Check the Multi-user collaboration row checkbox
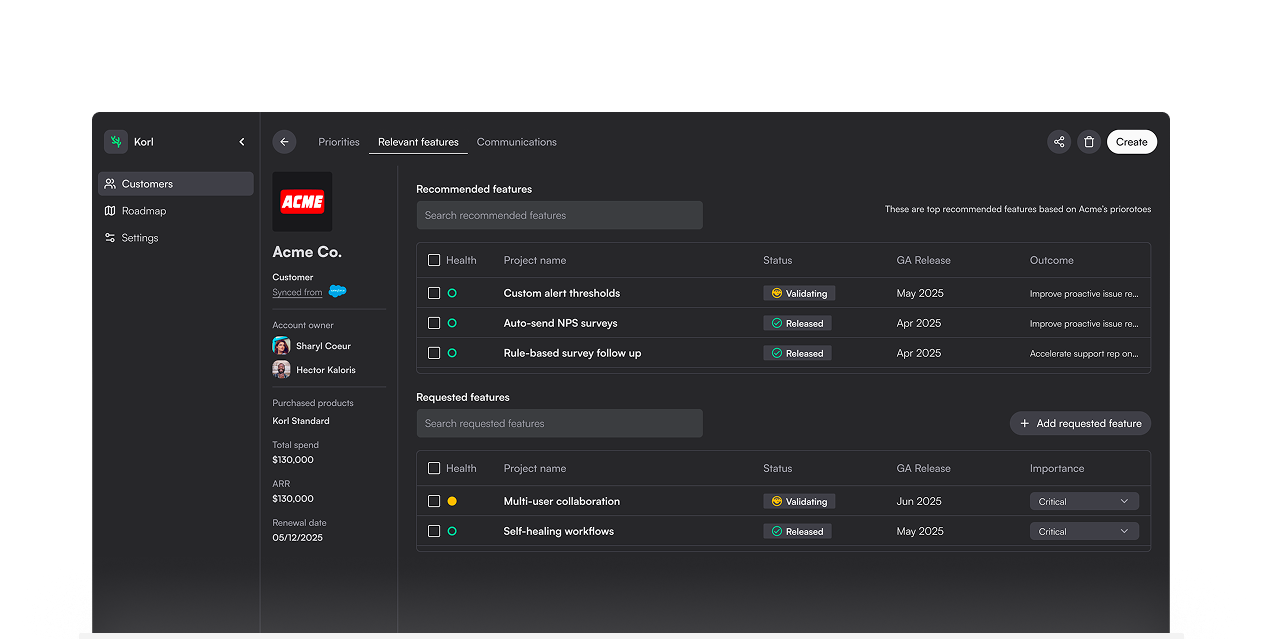 click(434, 501)
